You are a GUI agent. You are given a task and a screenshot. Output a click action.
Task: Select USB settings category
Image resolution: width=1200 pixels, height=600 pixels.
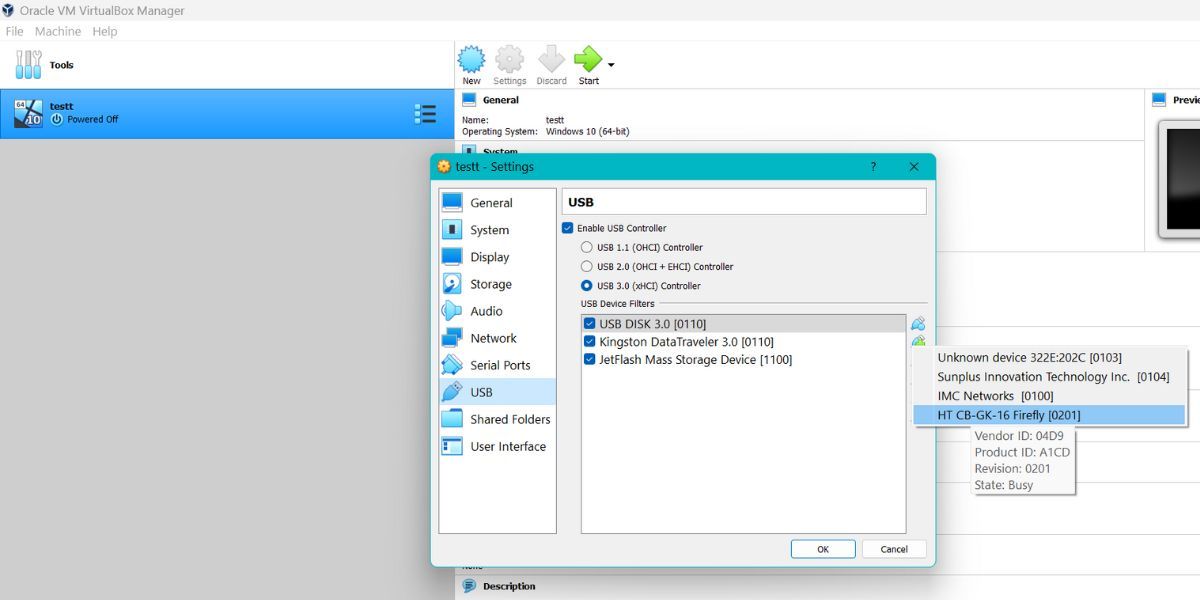tap(497, 392)
